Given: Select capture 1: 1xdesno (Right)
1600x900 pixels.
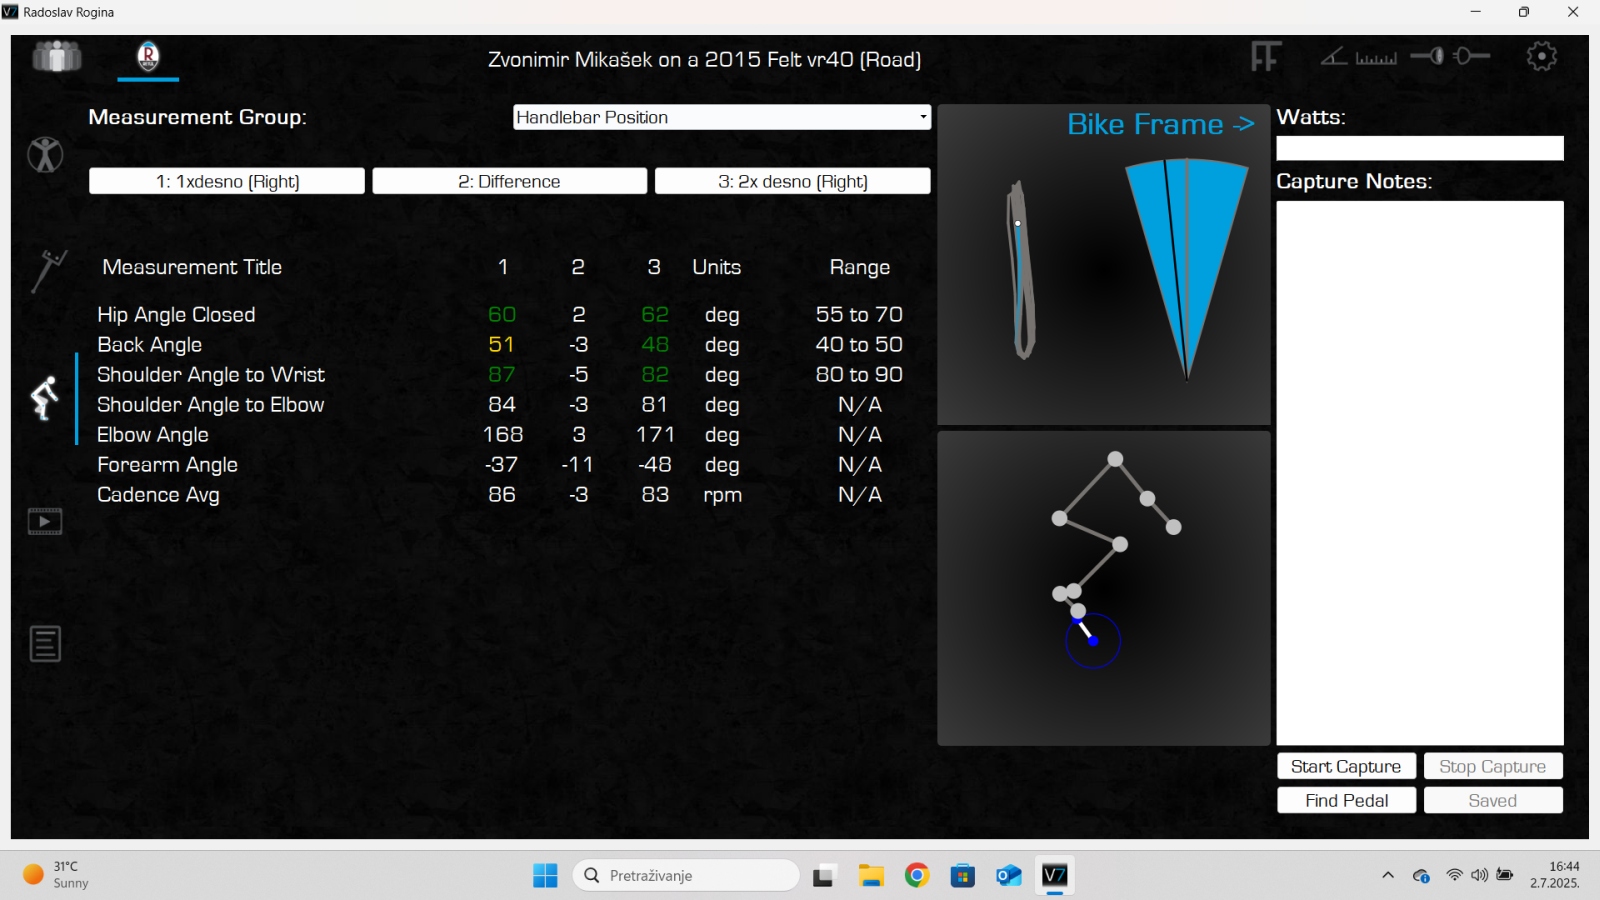Looking at the screenshot, I should [227, 181].
